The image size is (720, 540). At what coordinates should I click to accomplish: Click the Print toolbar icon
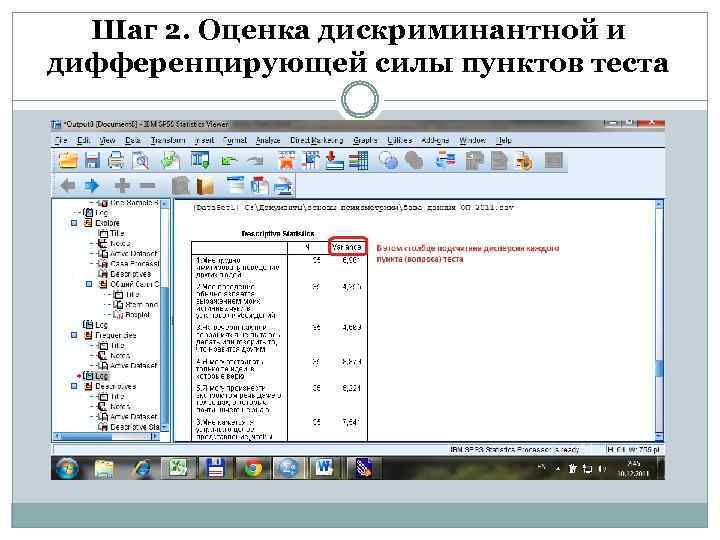click(x=116, y=161)
